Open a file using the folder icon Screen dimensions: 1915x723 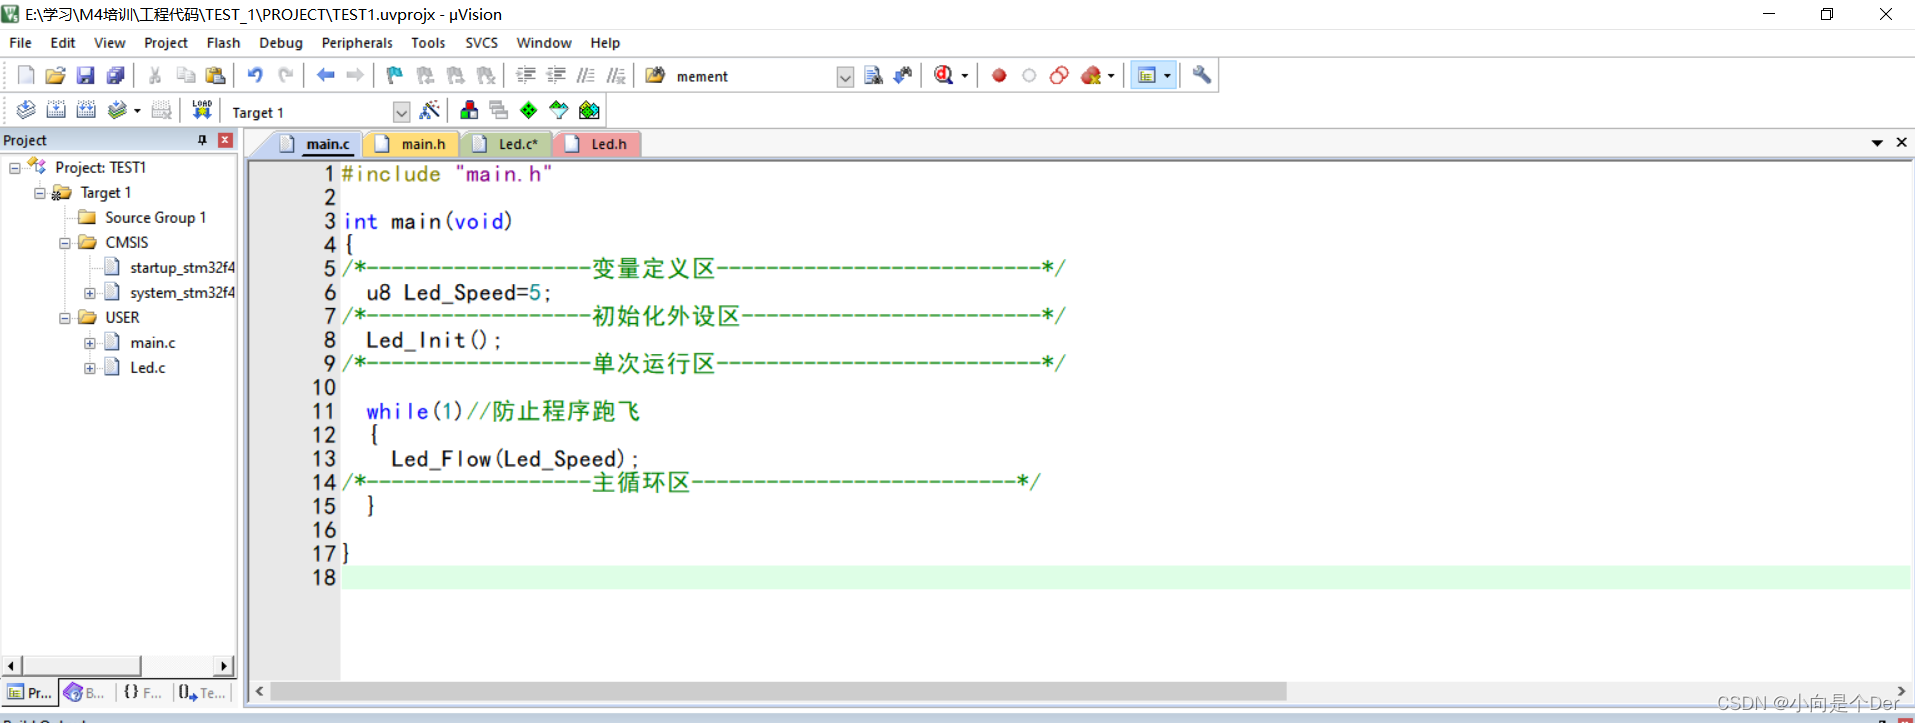tap(55, 75)
